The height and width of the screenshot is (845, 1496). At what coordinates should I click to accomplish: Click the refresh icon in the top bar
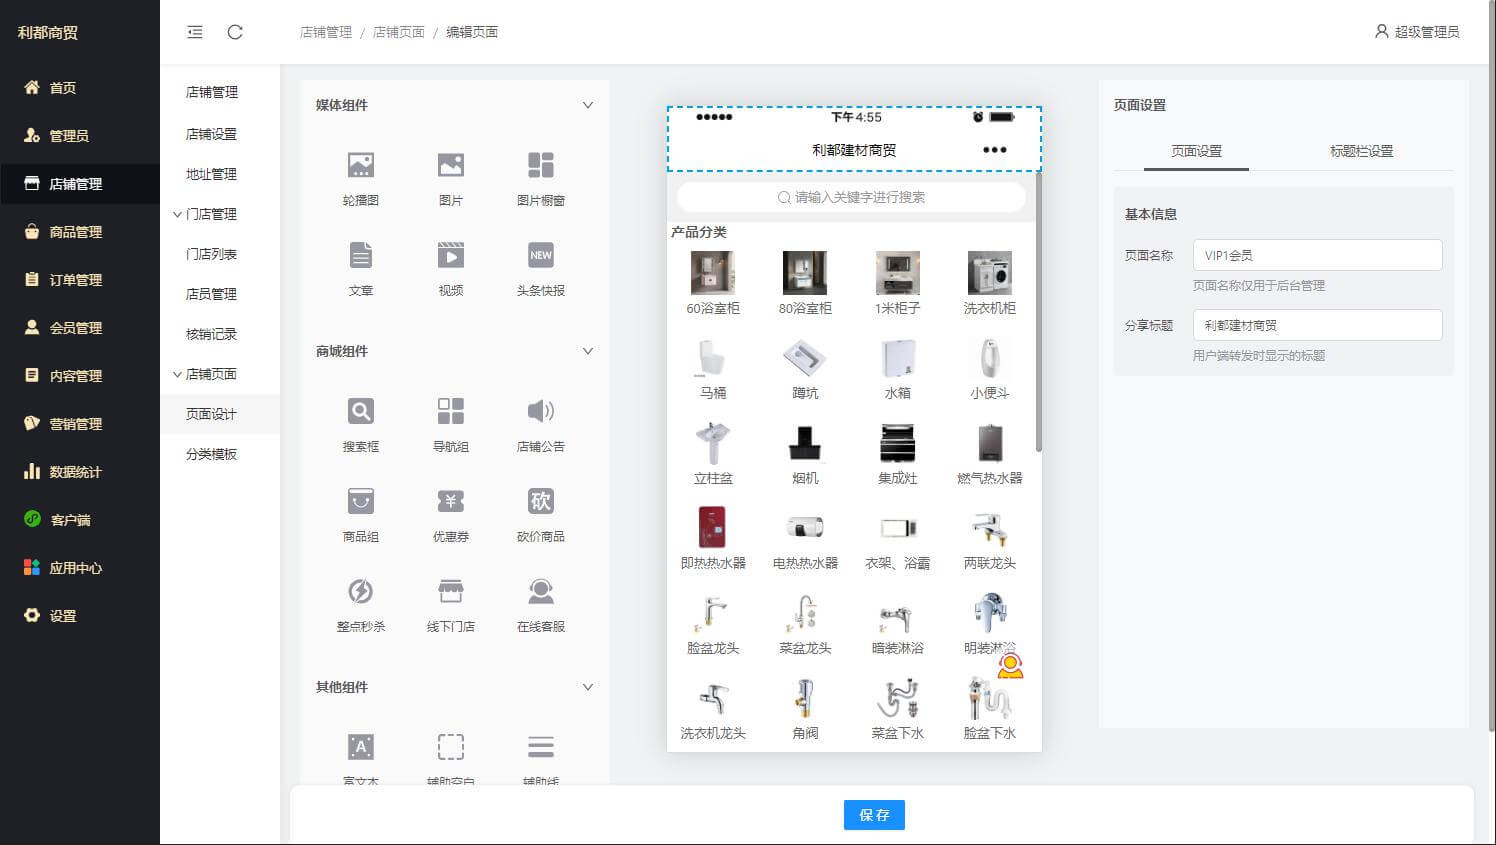click(235, 32)
